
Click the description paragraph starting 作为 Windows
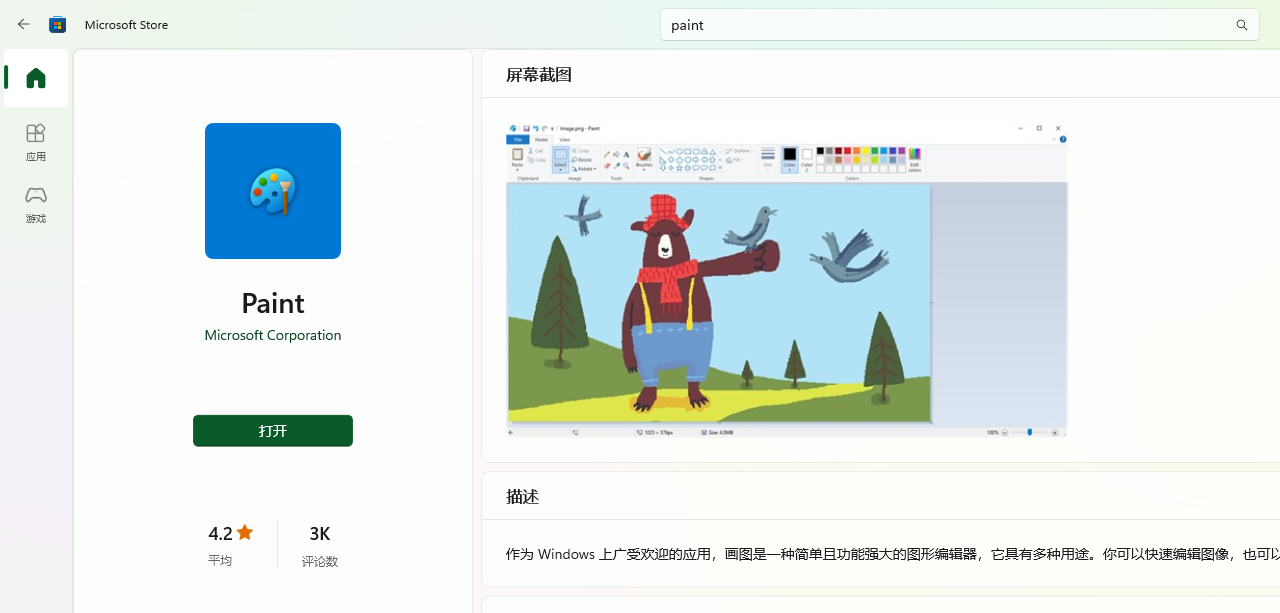click(893, 553)
